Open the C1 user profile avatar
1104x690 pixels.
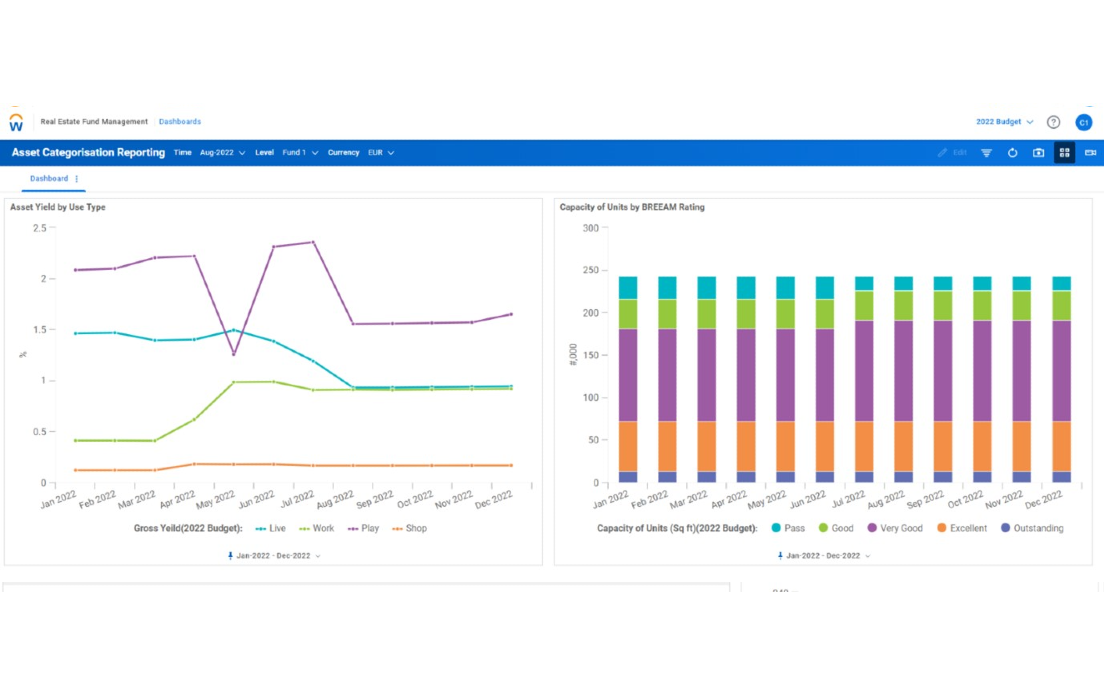pos(1084,122)
